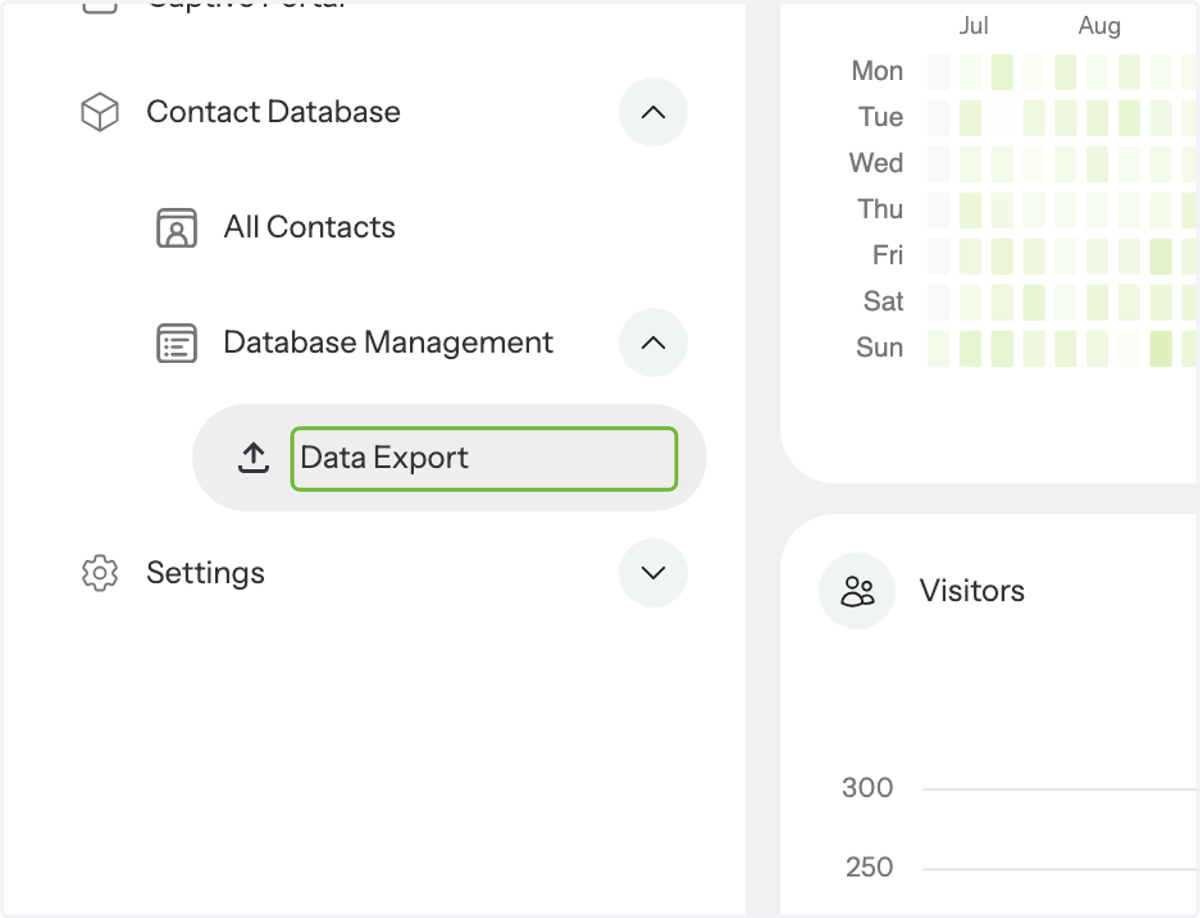Click the Database Management list icon
Viewport: 1200px width, 918px height.
click(x=177, y=343)
